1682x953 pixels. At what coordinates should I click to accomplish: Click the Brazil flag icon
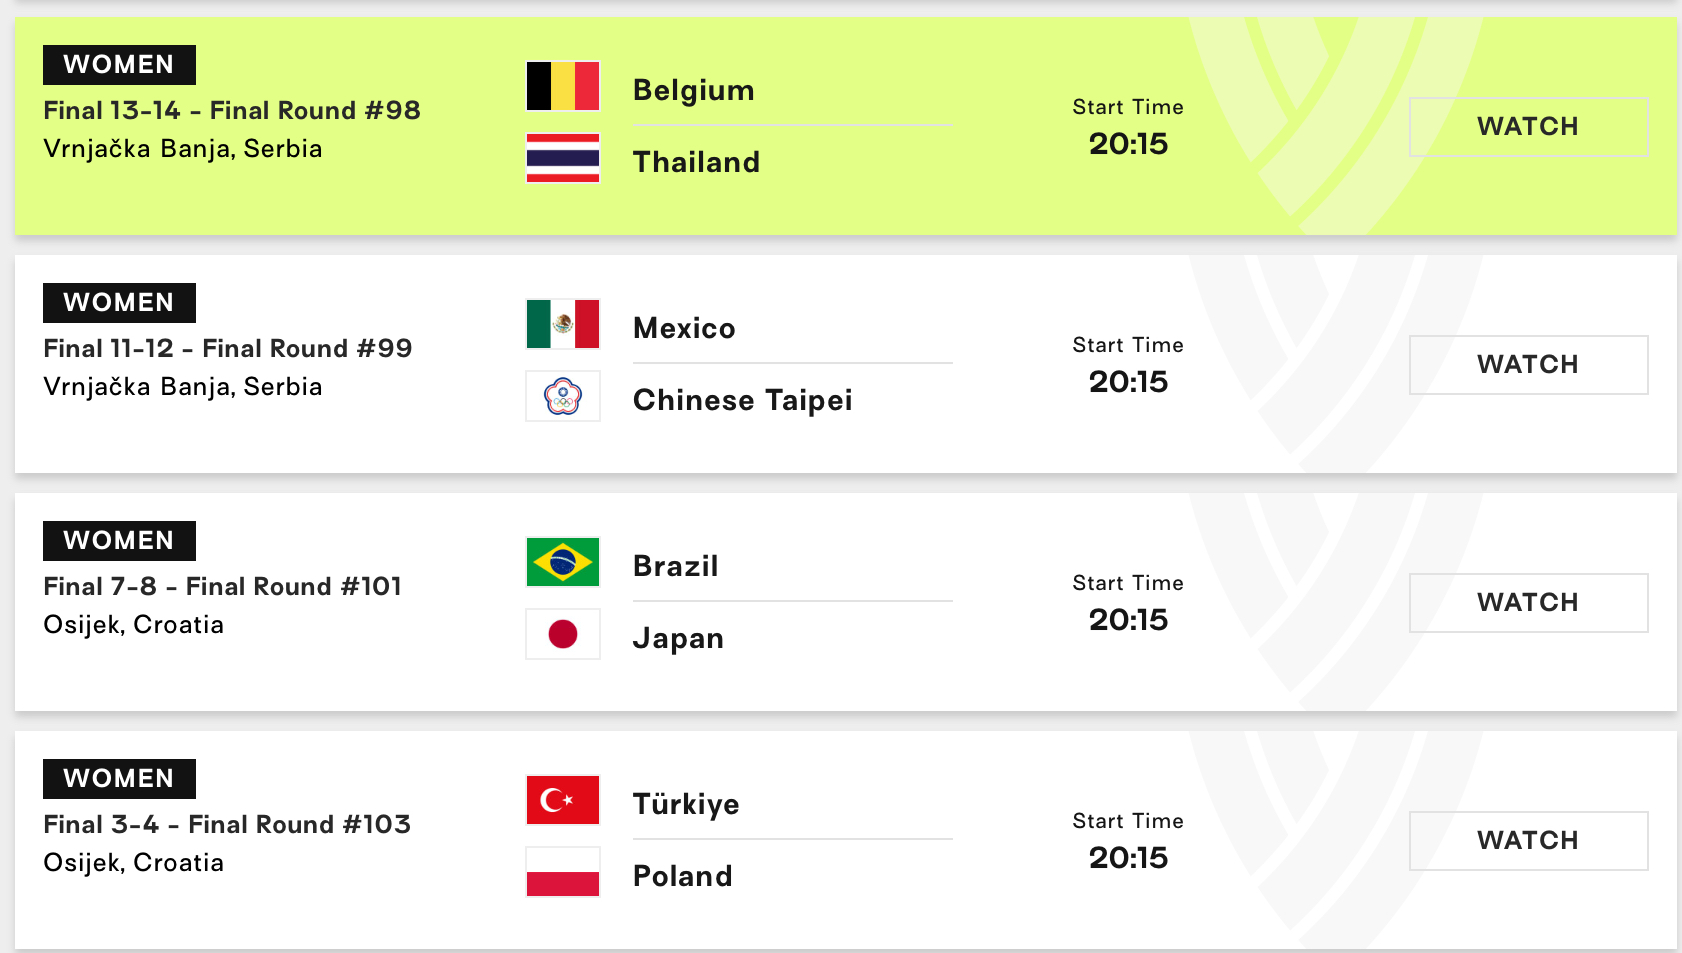[x=563, y=562]
